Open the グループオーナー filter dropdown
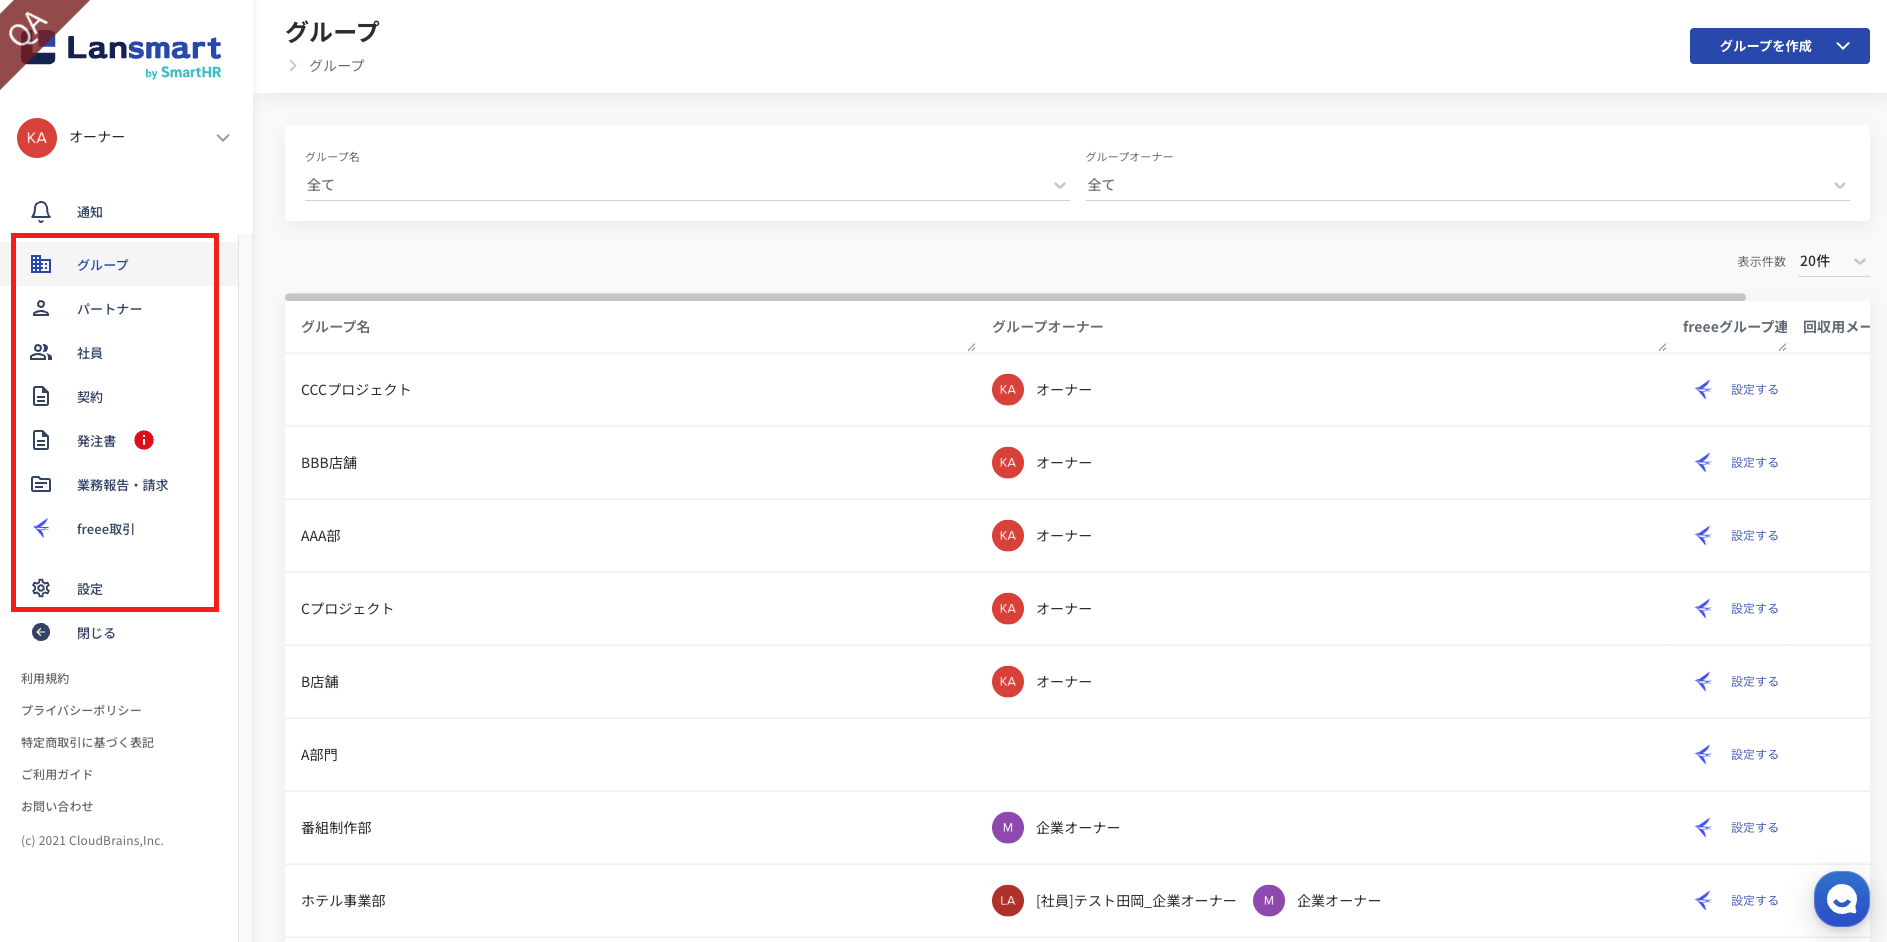Viewport: 1887px width, 942px height. click(1466, 185)
